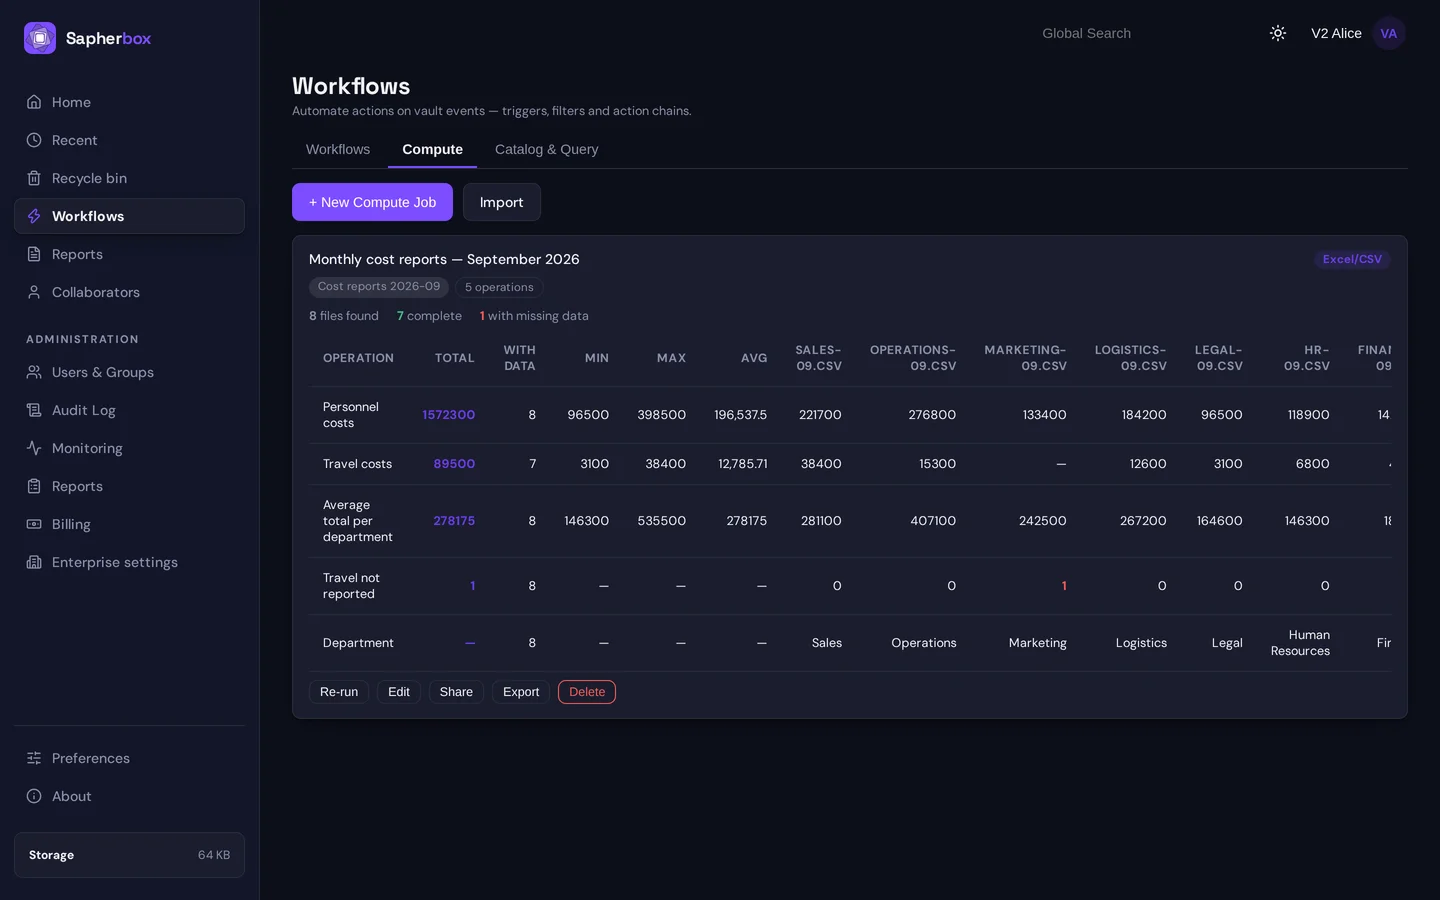
Task: Switch to the Workflows sub-tab
Action: point(338,149)
